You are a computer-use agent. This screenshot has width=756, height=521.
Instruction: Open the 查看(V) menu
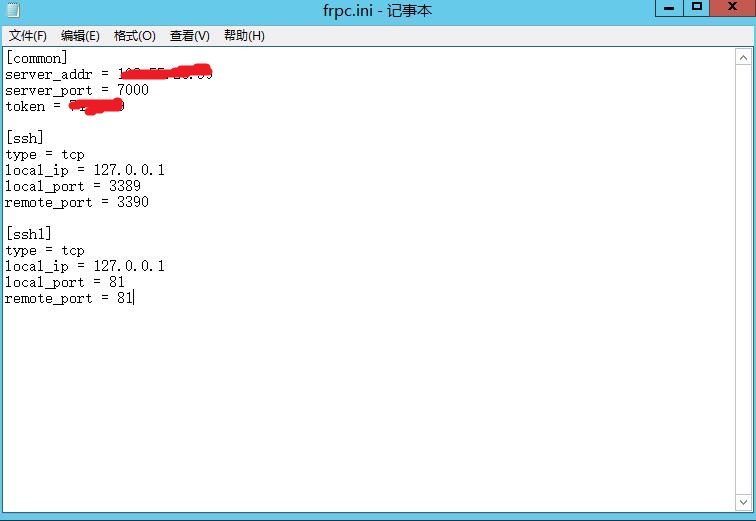click(189, 35)
